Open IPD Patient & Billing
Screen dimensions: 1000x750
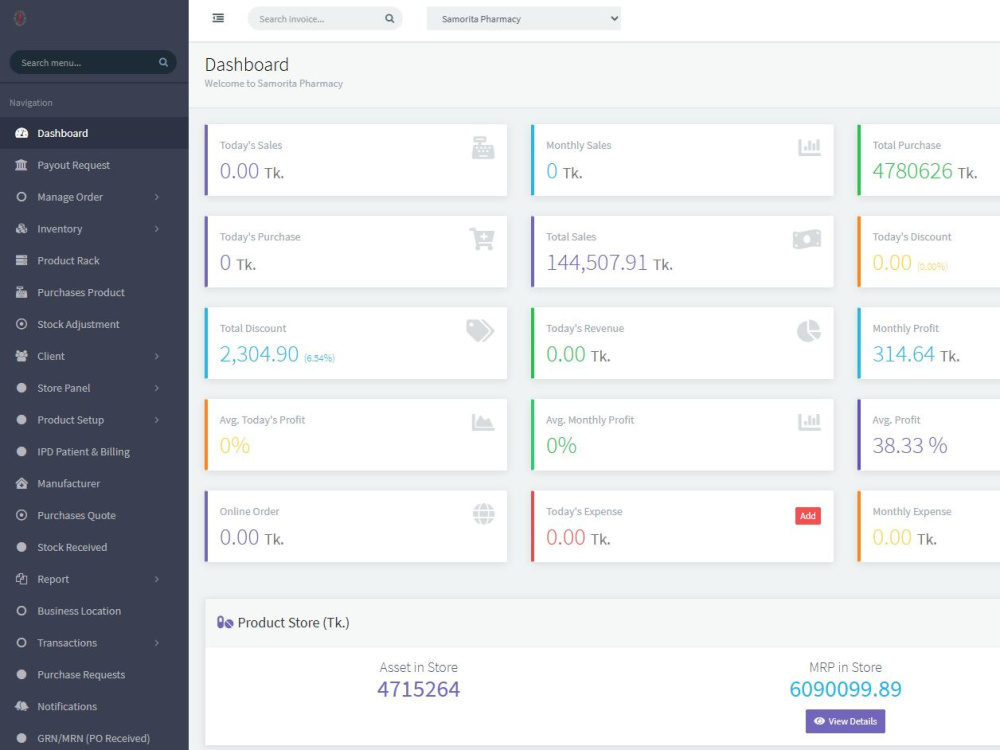94,452
